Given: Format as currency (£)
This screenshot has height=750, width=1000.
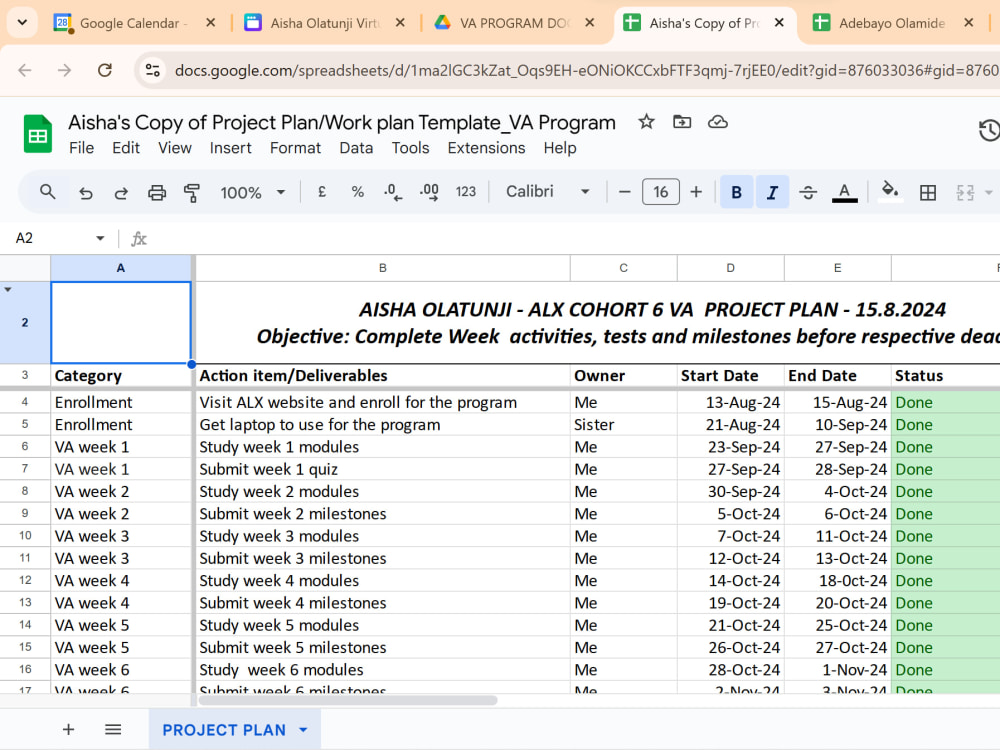Looking at the screenshot, I should (x=322, y=192).
